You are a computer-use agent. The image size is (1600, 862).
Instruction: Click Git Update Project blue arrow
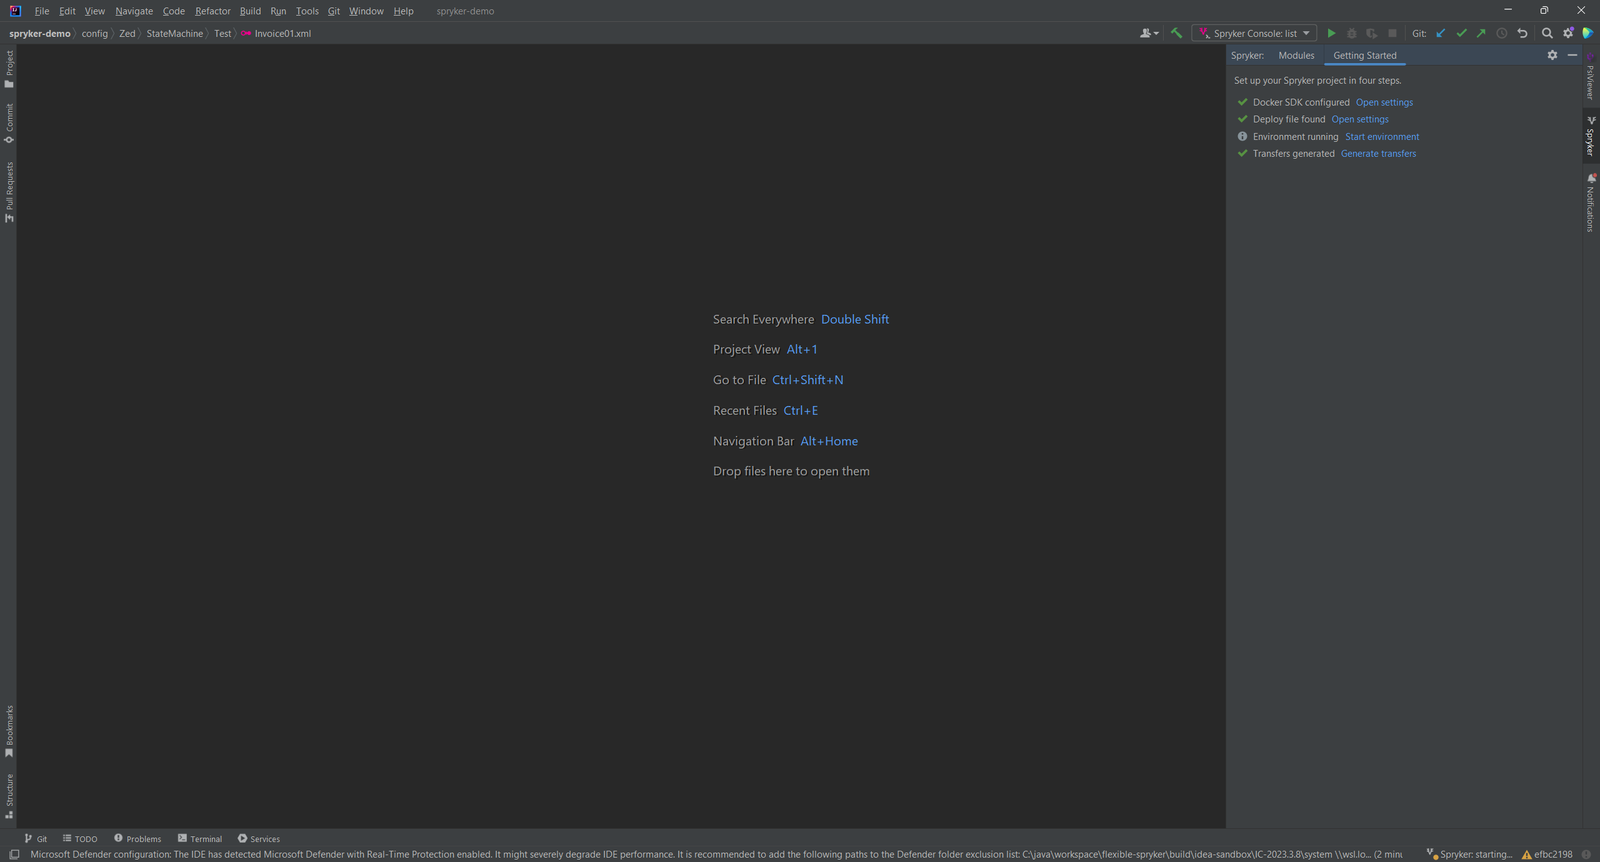1441,33
